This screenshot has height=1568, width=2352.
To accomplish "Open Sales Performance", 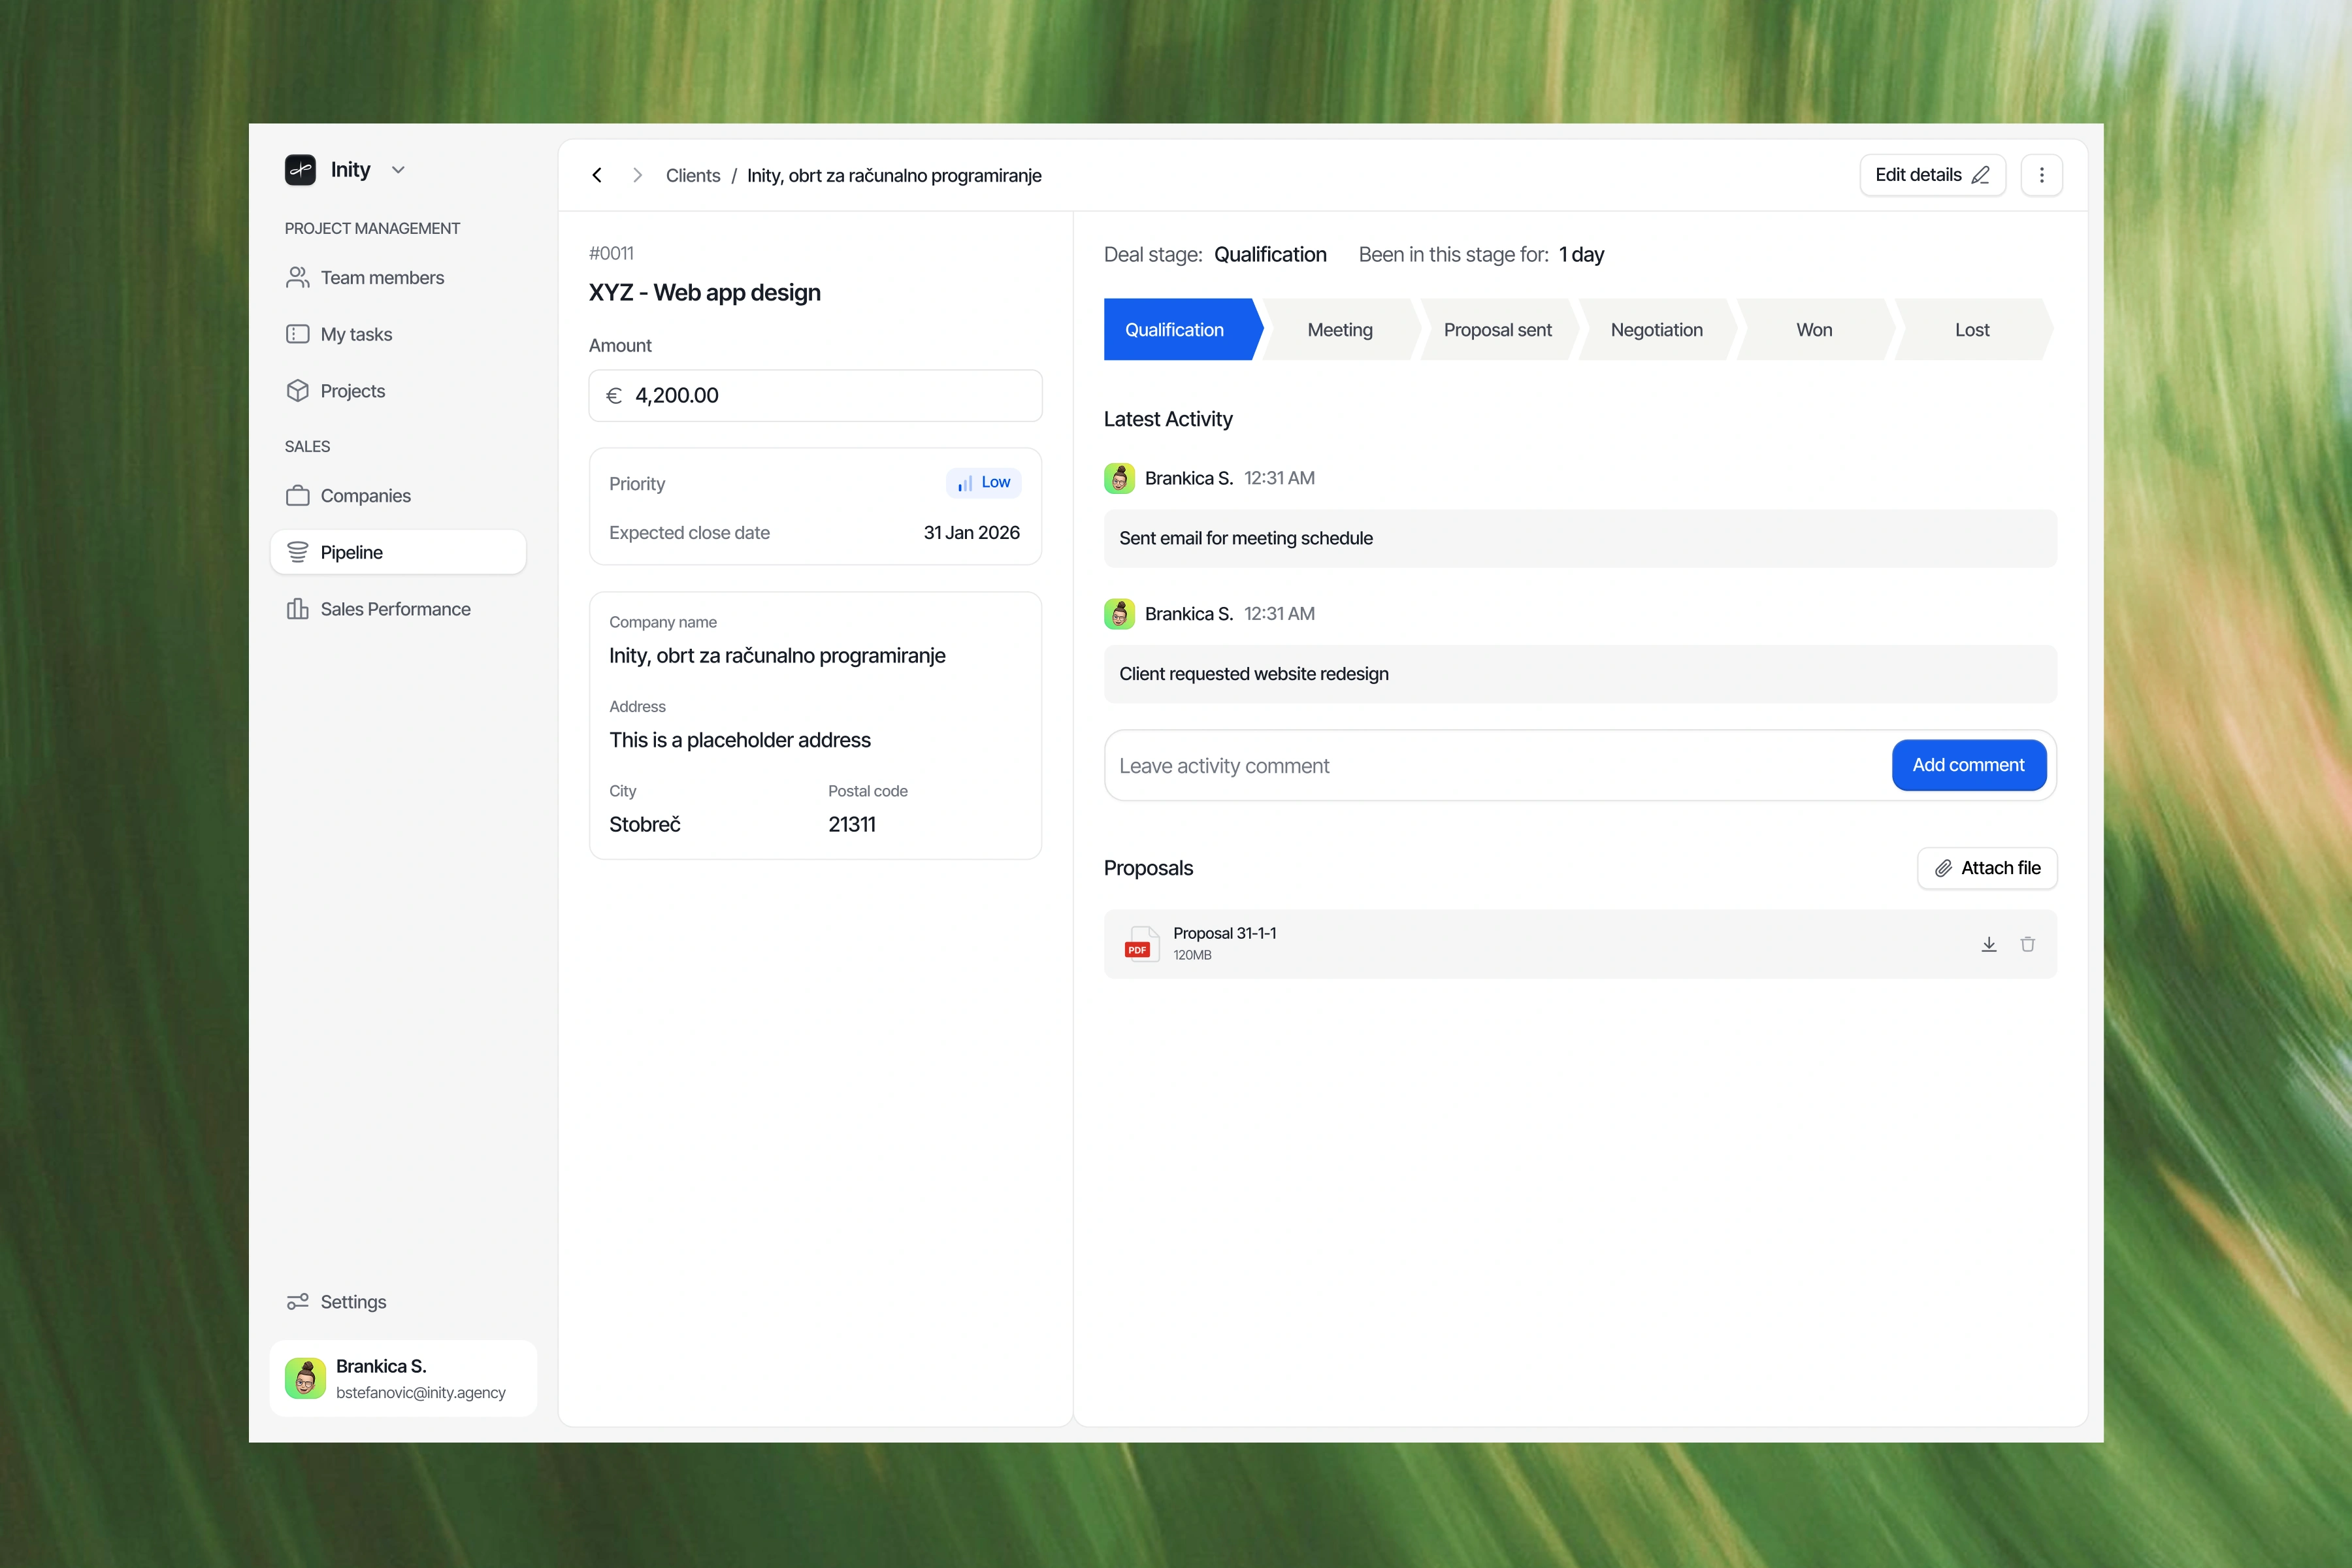I will (395, 609).
